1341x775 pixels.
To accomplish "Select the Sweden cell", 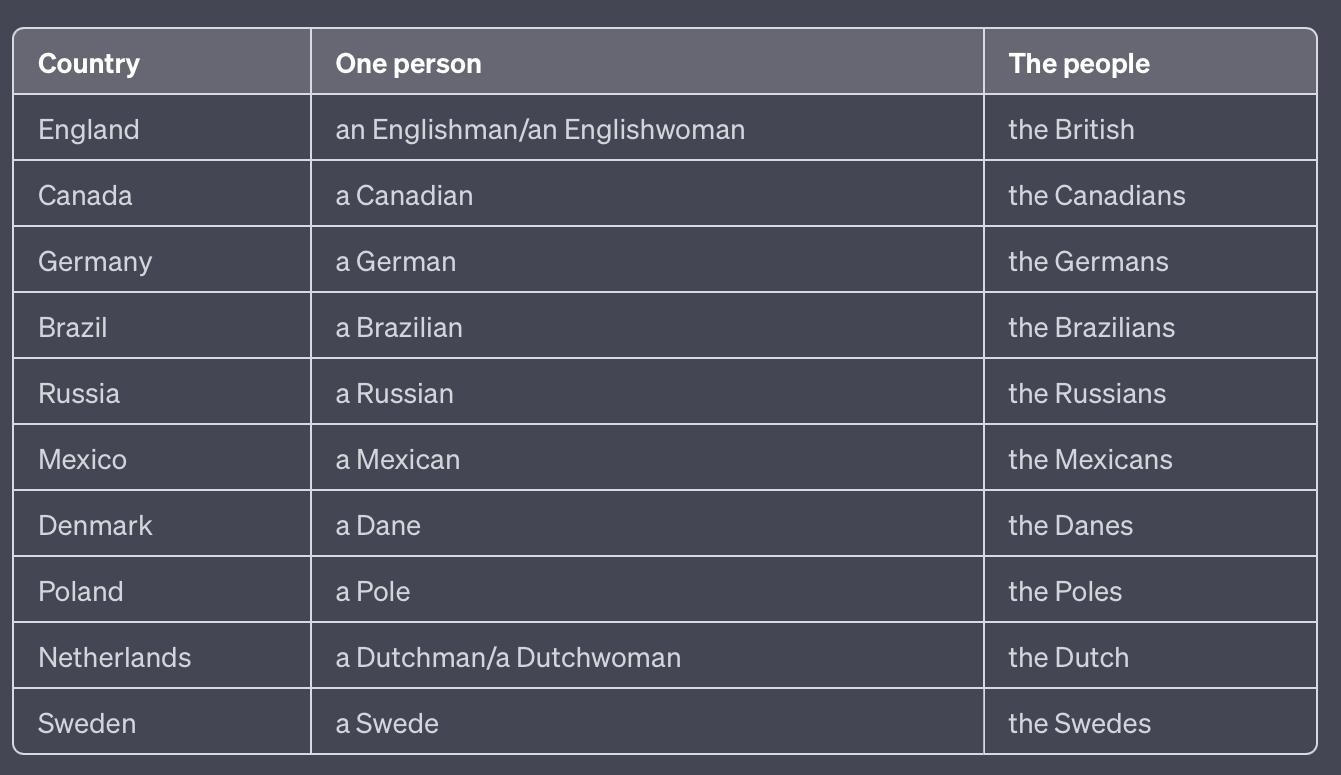I will pos(162,721).
